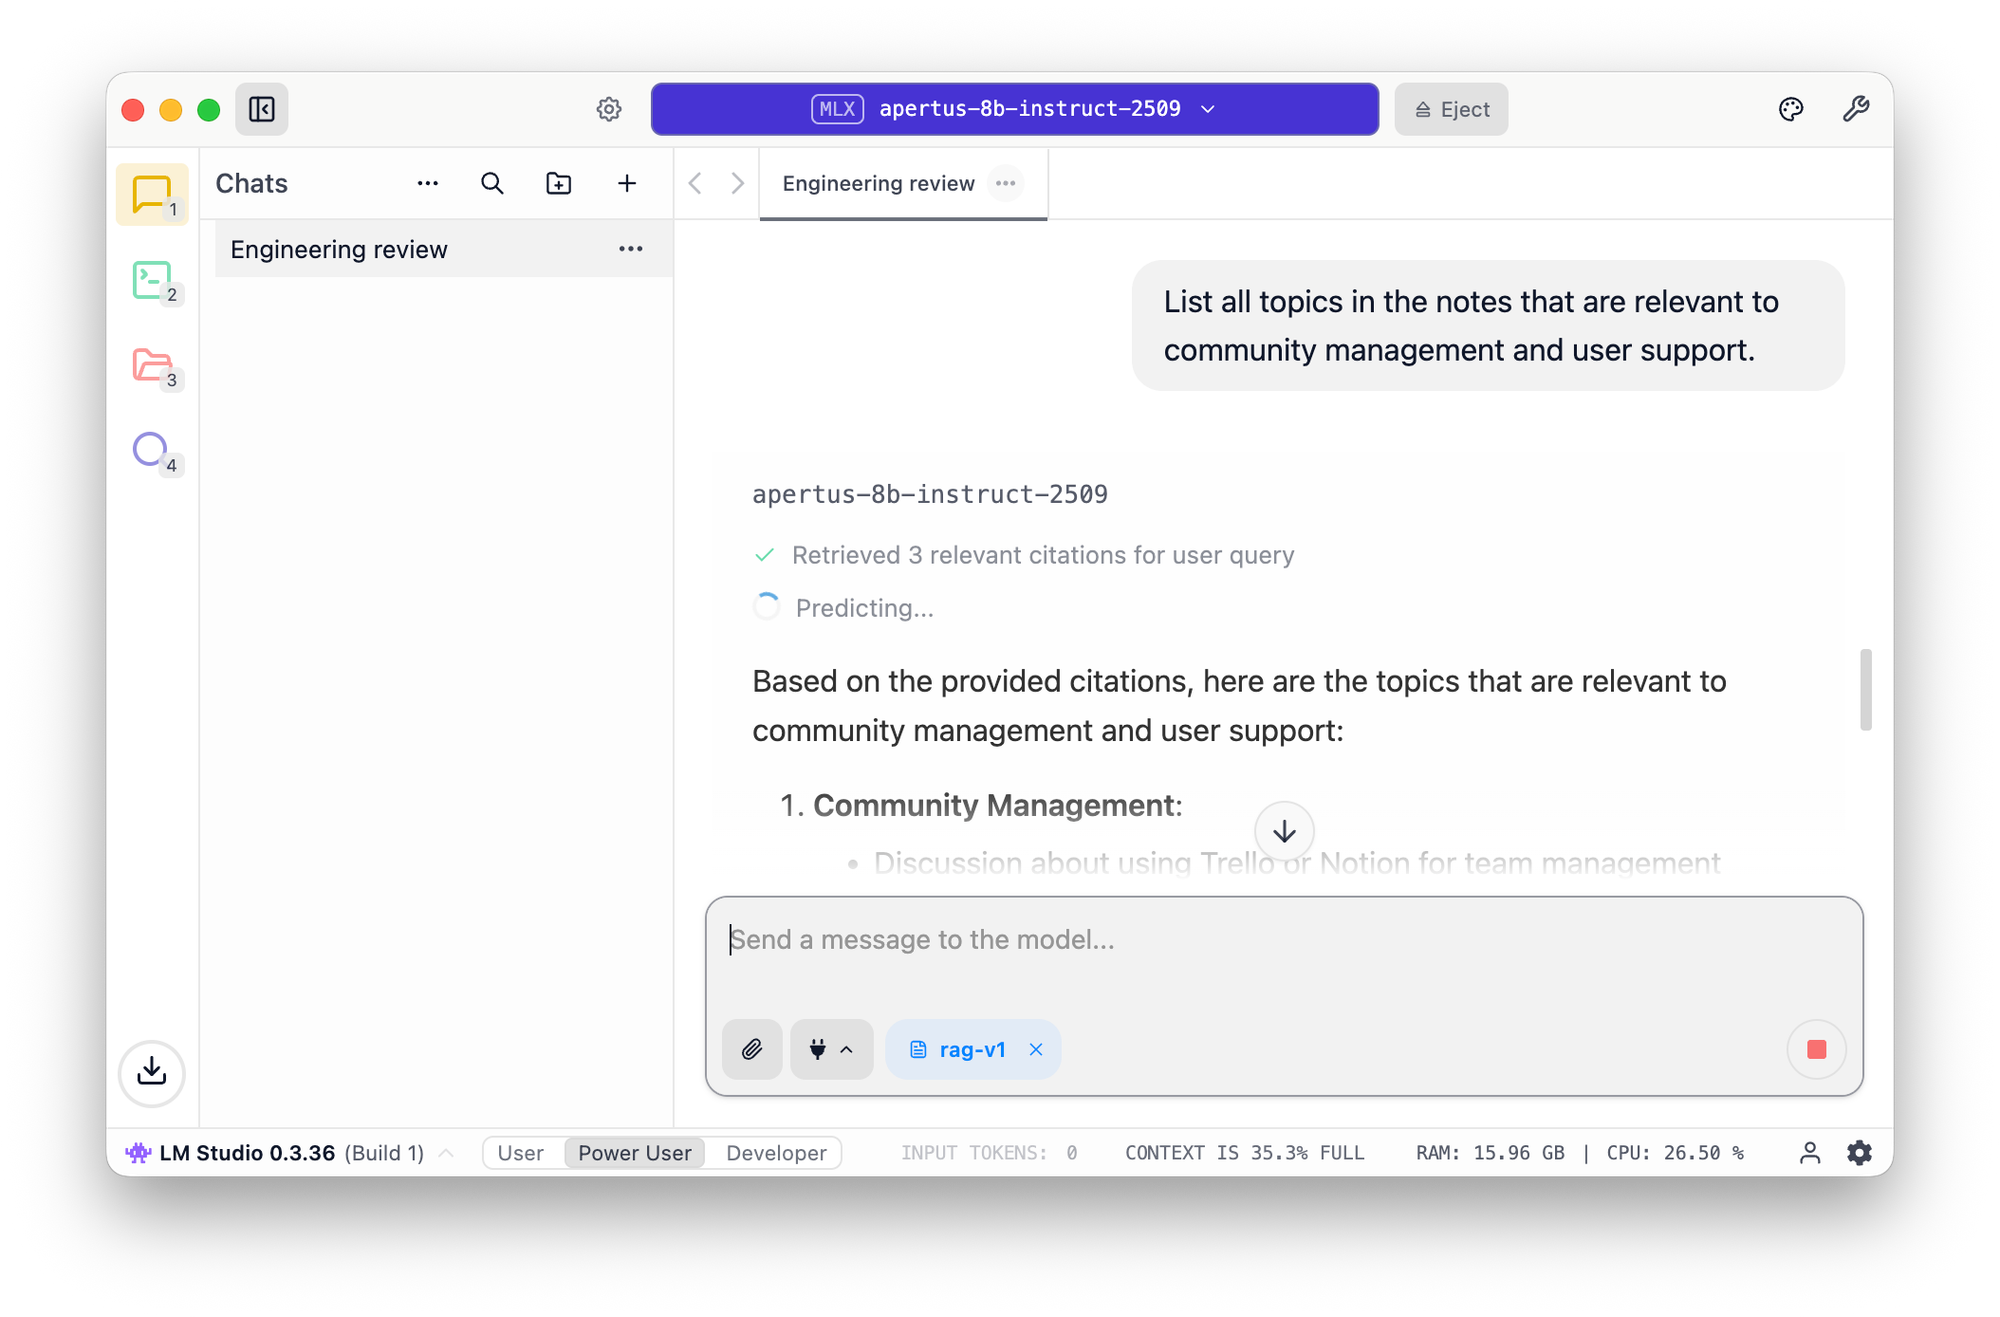Screen dimensions: 2000x1317
Task: Switch to User mode
Action: click(x=521, y=1153)
